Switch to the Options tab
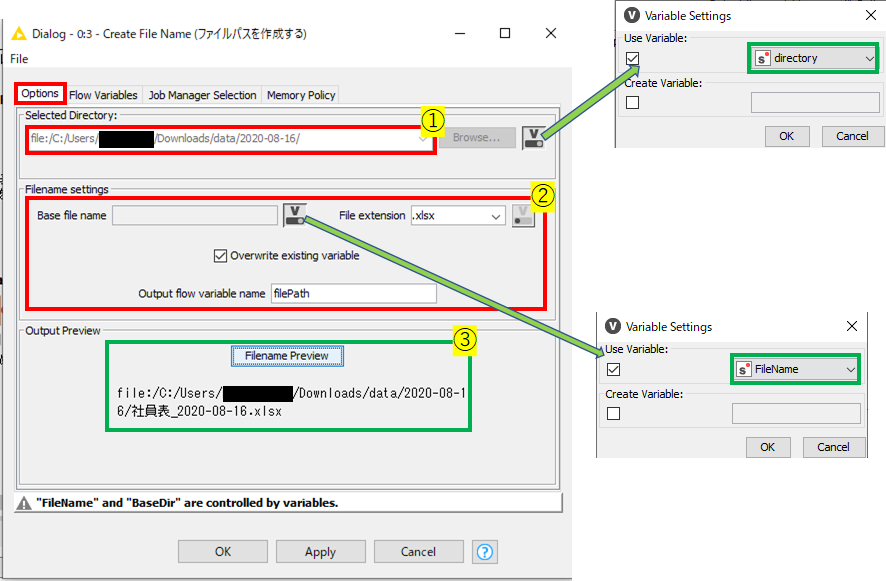 point(40,93)
